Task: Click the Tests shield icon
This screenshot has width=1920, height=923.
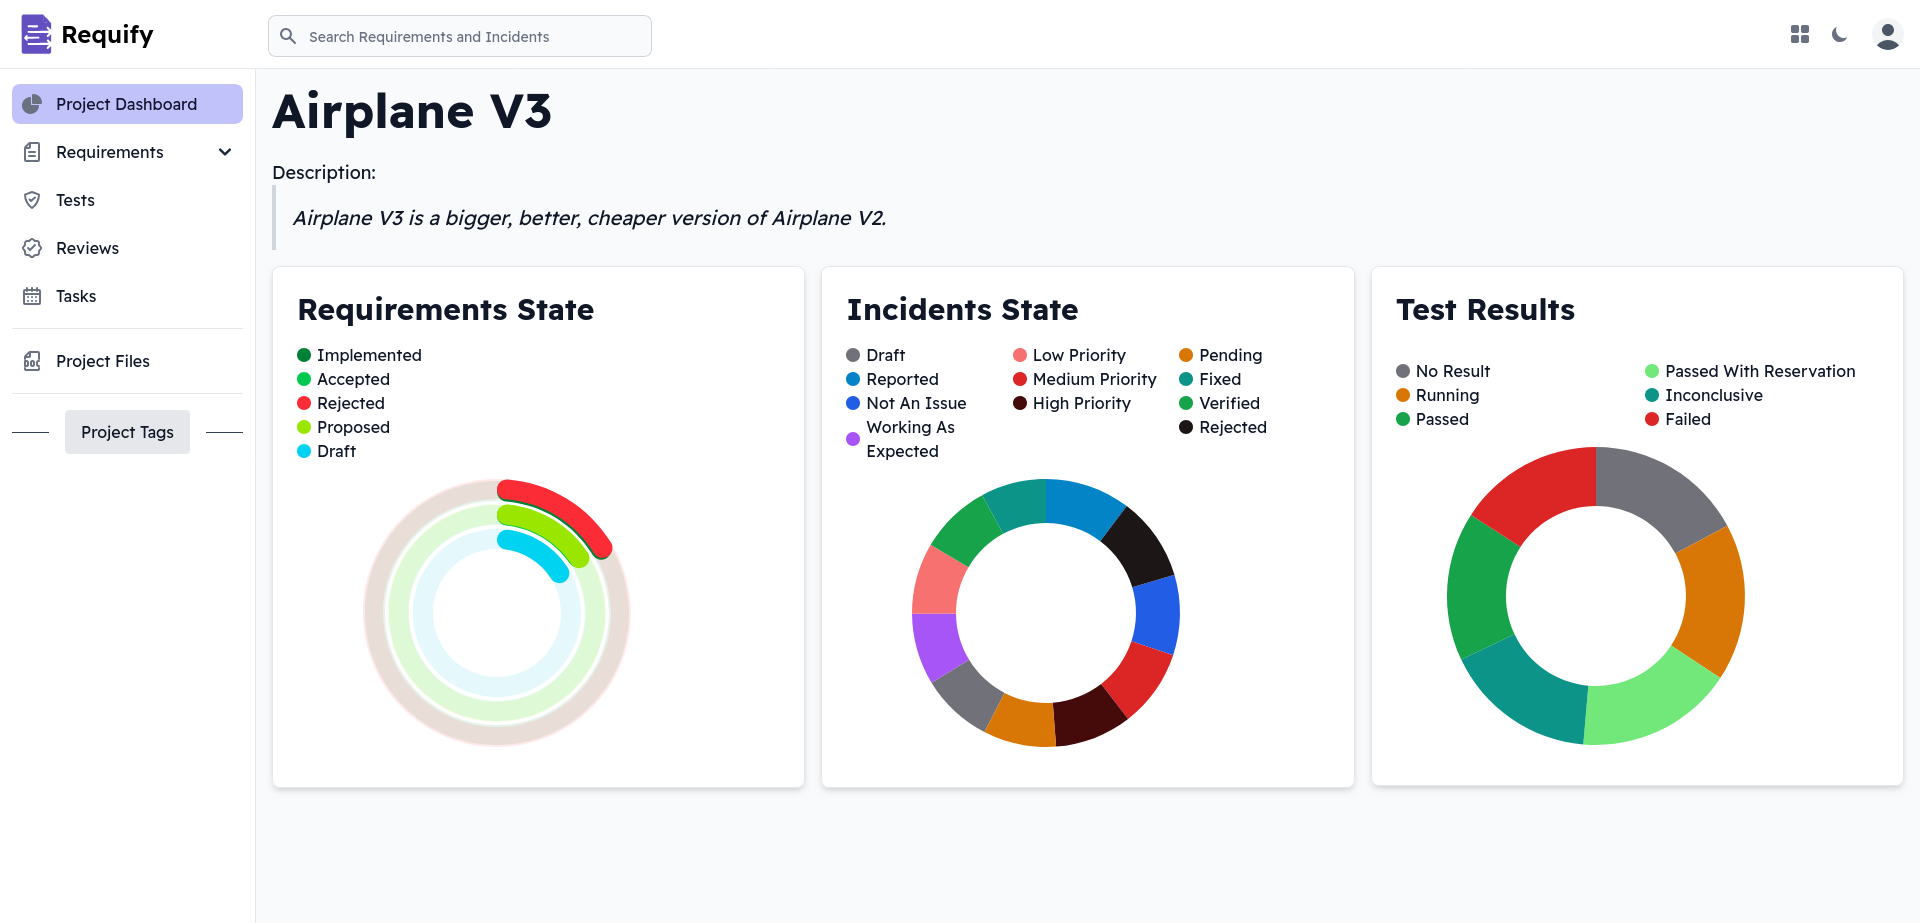Action: (x=32, y=200)
